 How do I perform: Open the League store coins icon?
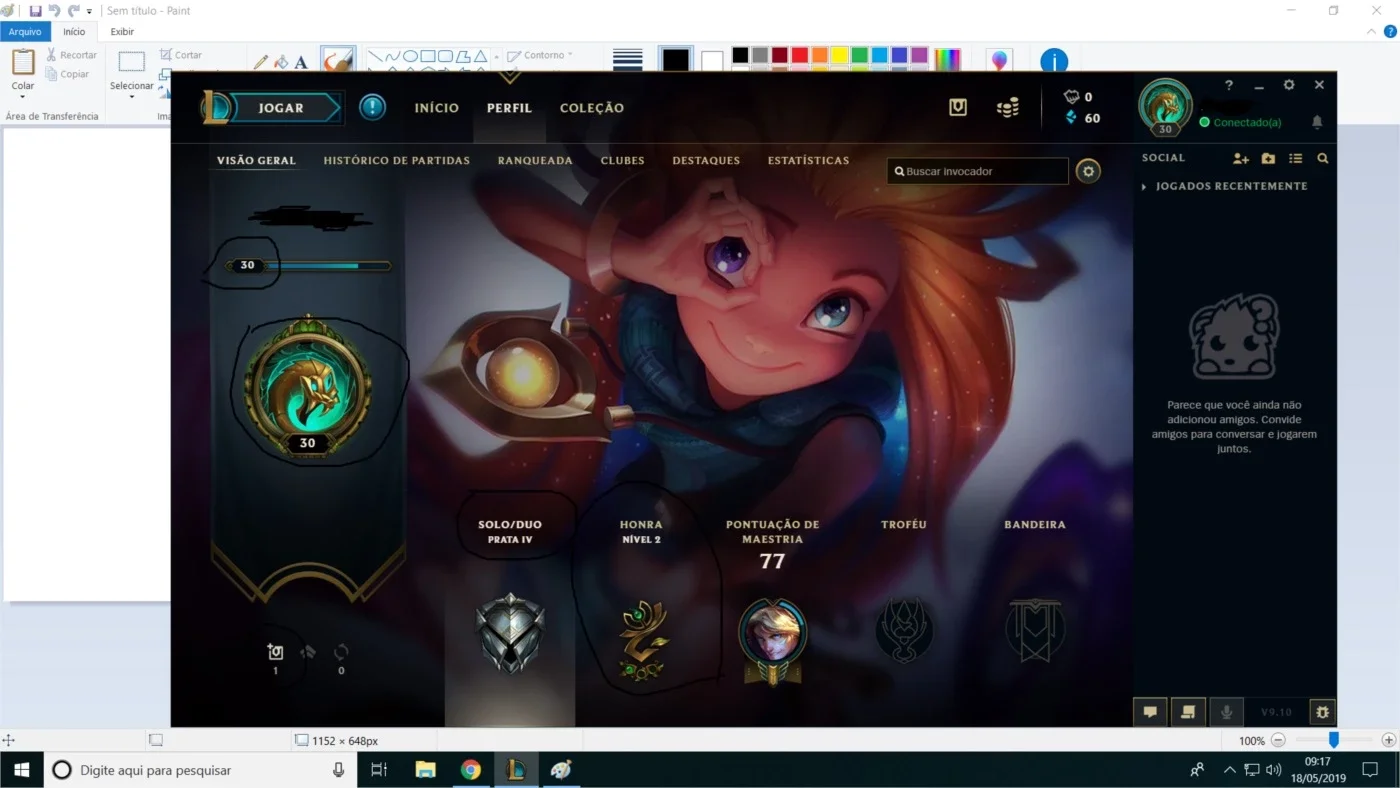1007,107
